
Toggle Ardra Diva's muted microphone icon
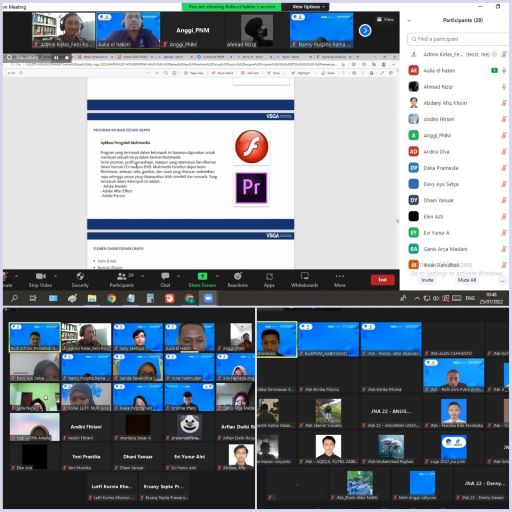click(x=504, y=152)
